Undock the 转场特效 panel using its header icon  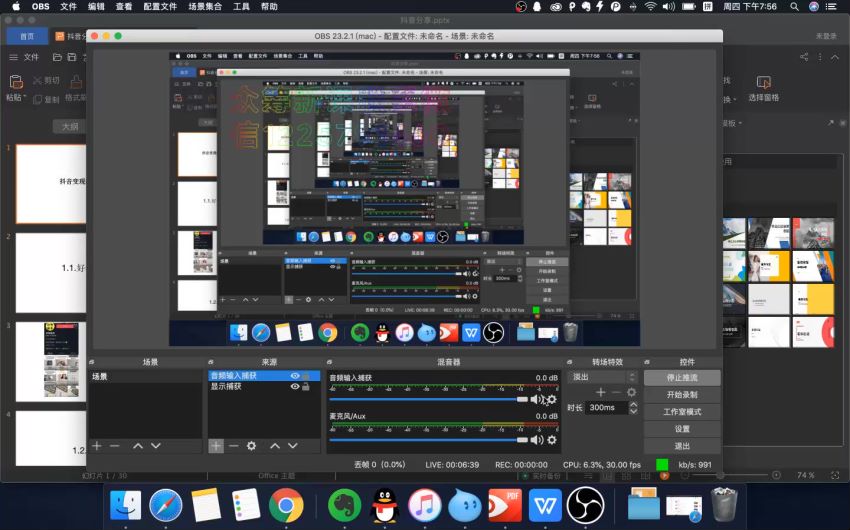[569, 362]
